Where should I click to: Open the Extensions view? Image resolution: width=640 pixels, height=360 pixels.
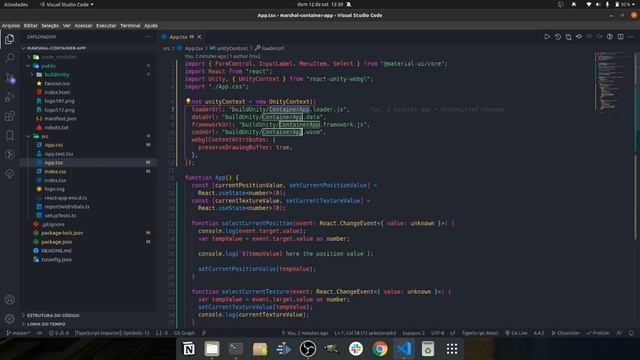[x=9, y=116]
